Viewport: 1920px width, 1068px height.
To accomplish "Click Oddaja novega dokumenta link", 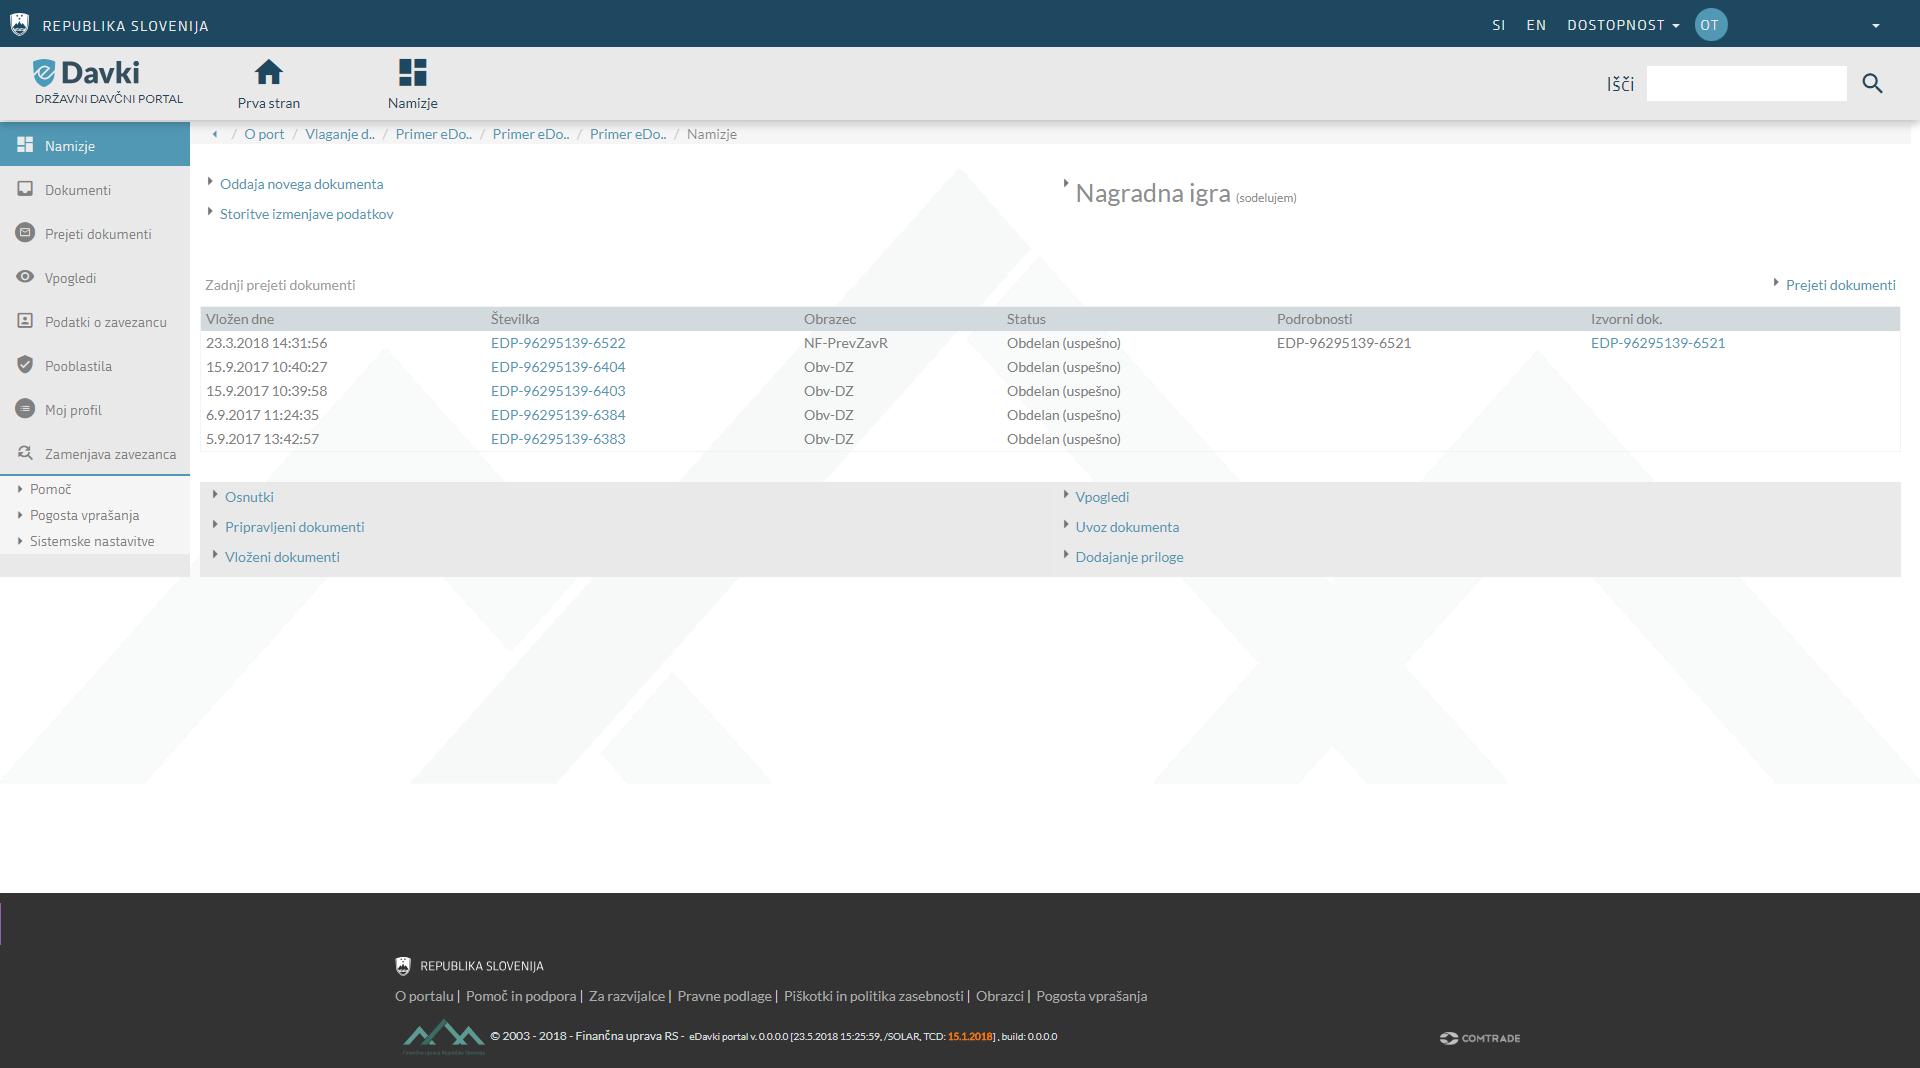I will point(301,184).
